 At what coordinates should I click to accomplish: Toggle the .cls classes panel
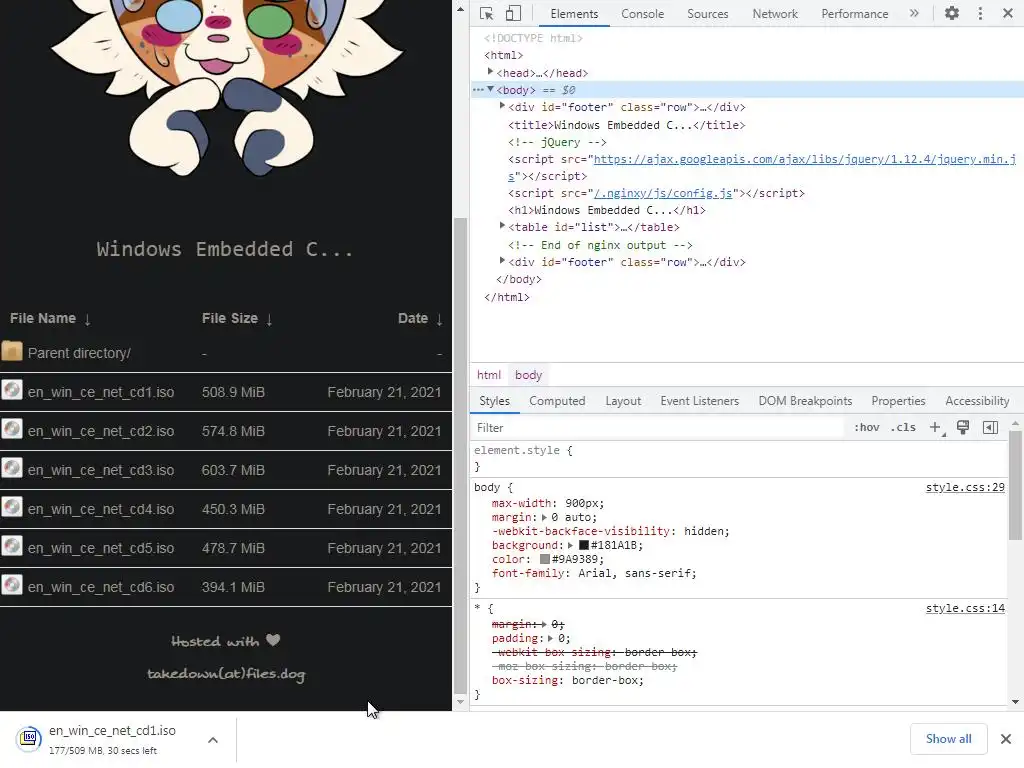pyautogui.click(x=903, y=428)
